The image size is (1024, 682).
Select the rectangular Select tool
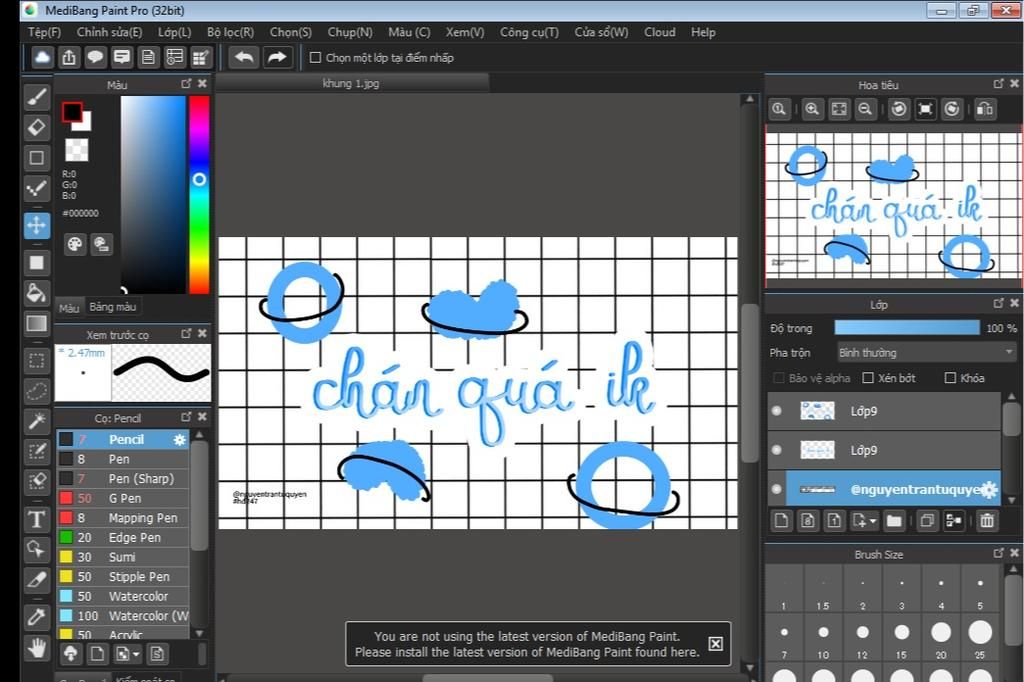pyautogui.click(x=37, y=361)
